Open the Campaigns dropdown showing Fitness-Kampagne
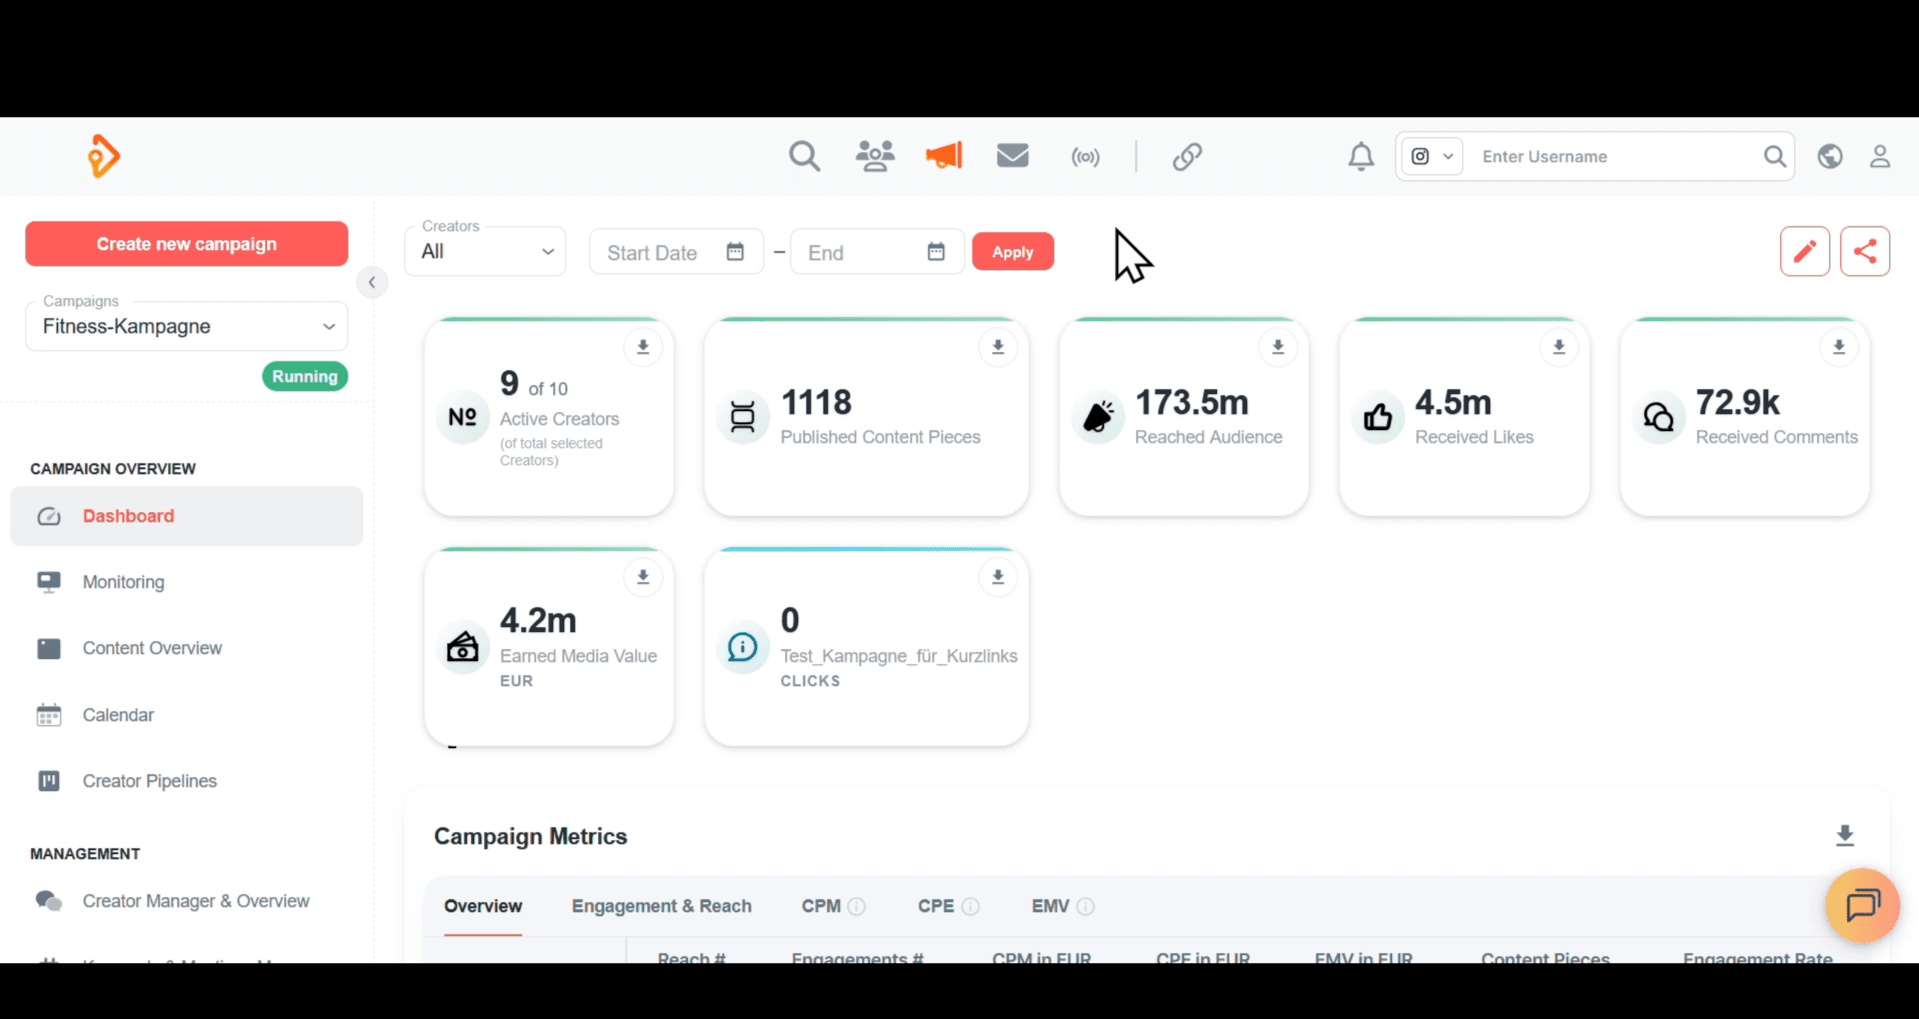Screen dimensions: 1919x1019 tap(187, 327)
